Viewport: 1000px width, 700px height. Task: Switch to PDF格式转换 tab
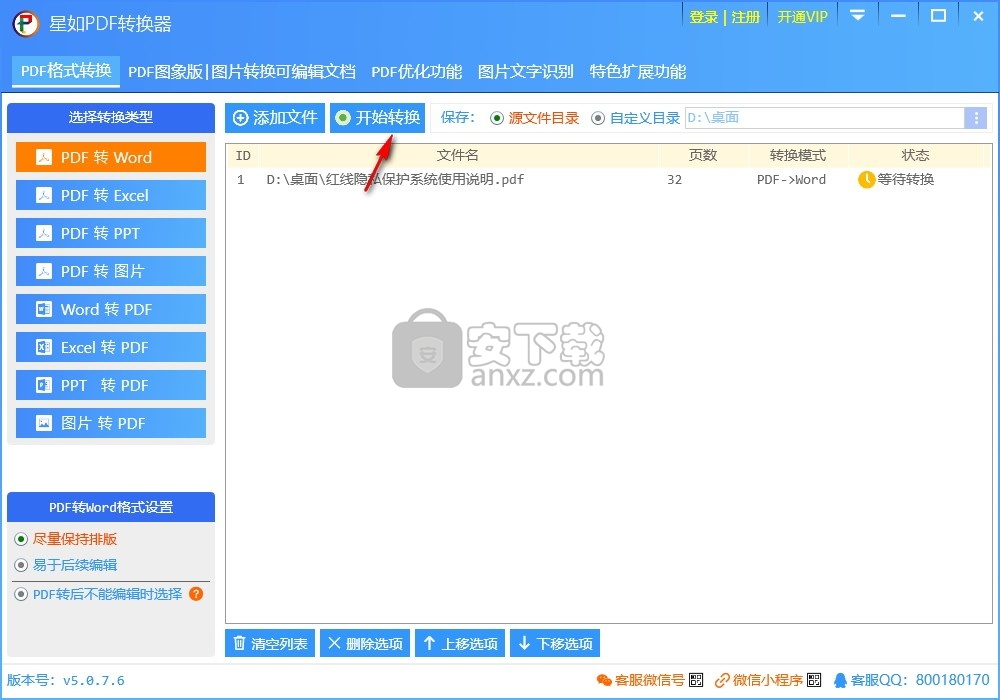pos(66,71)
